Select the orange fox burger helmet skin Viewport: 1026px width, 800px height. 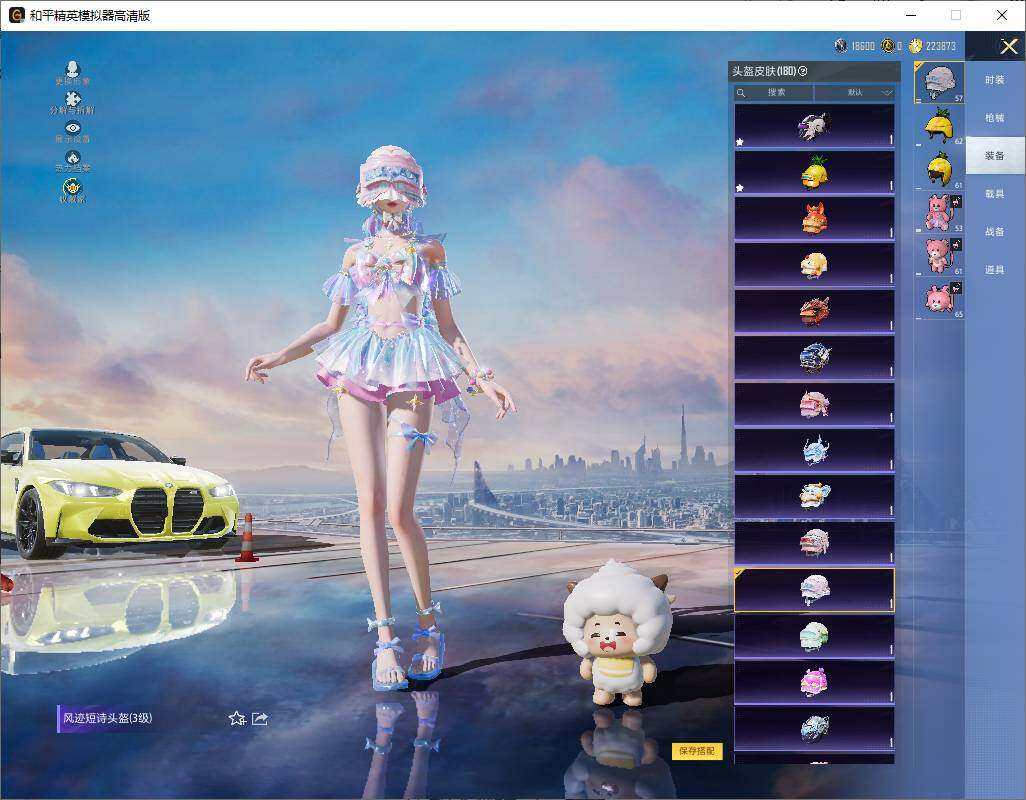coord(814,218)
